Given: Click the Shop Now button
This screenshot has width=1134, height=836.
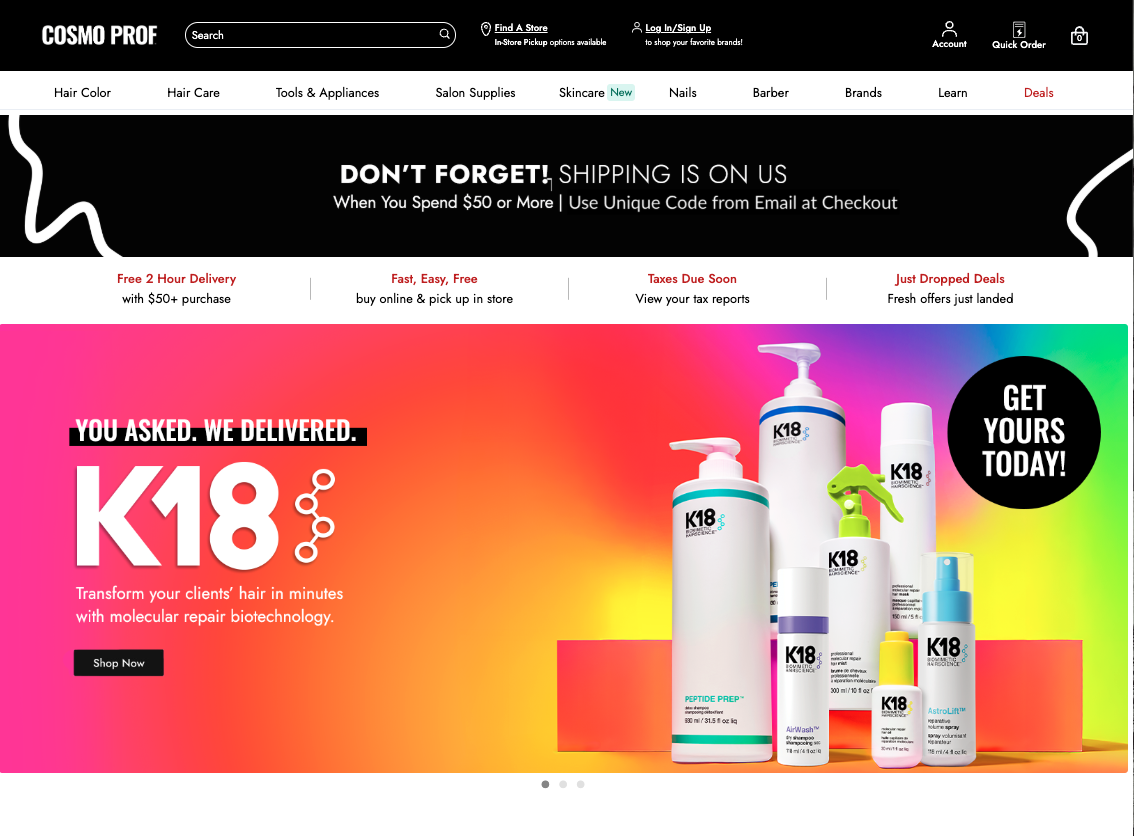Looking at the screenshot, I should point(119,662).
